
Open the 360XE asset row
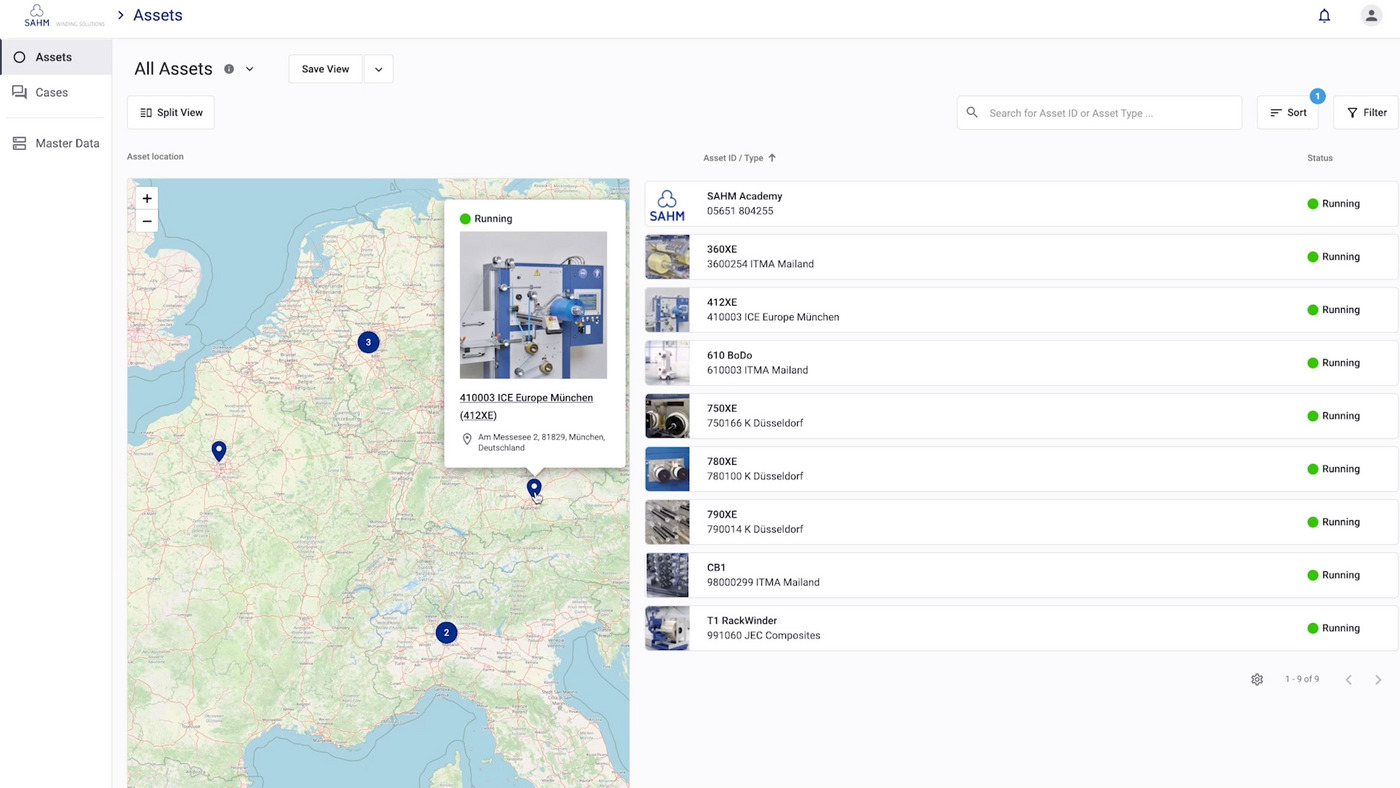pos(1021,257)
